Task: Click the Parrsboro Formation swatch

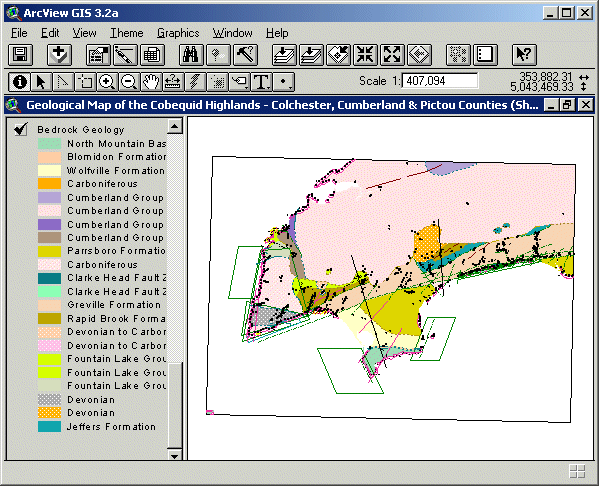Action: click(x=49, y=251)
